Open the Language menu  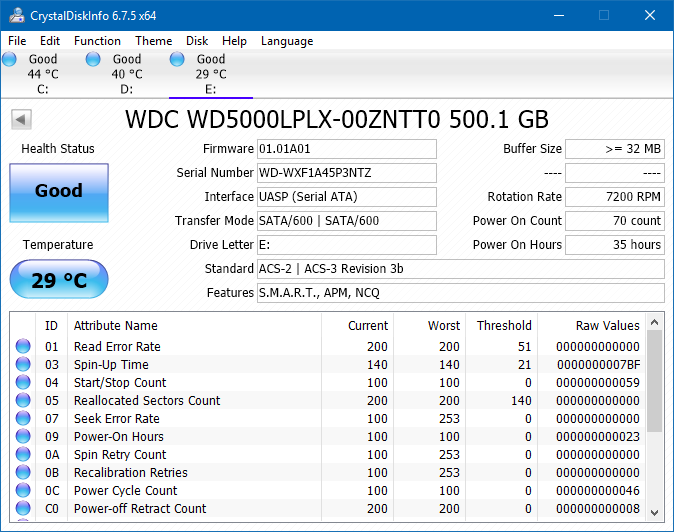click(x=287, y=41)
